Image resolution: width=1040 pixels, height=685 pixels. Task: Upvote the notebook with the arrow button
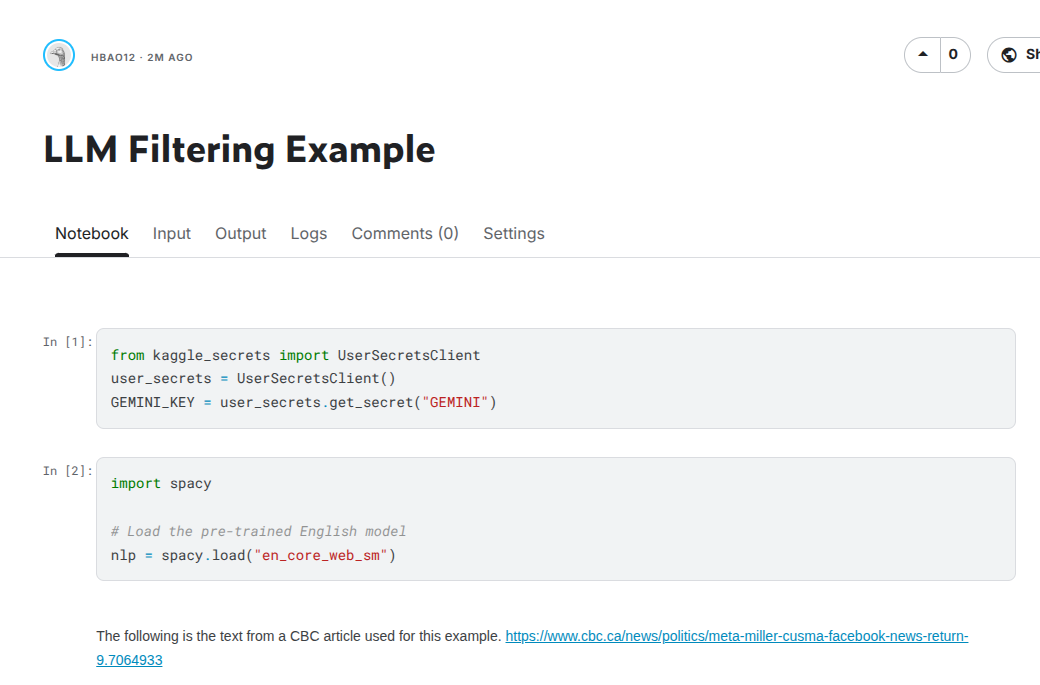click(922, 55)
